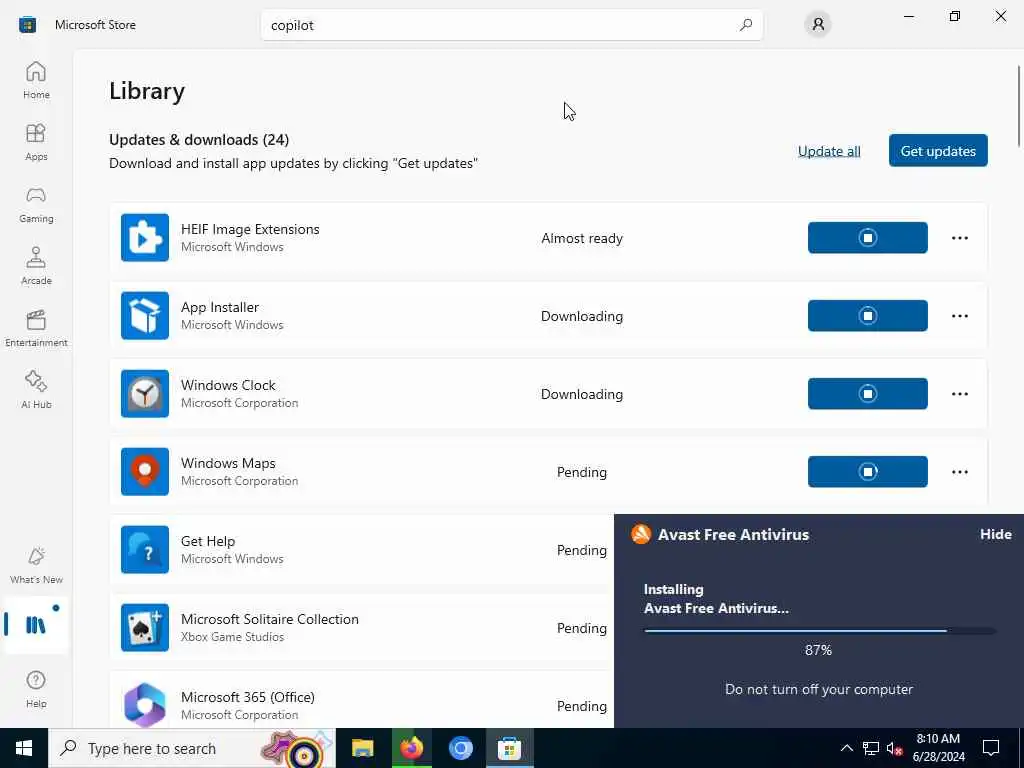This screenshot has width=1024, height=768.
Task: Open Chrome from the taskbar
Action: coord(460,748)
